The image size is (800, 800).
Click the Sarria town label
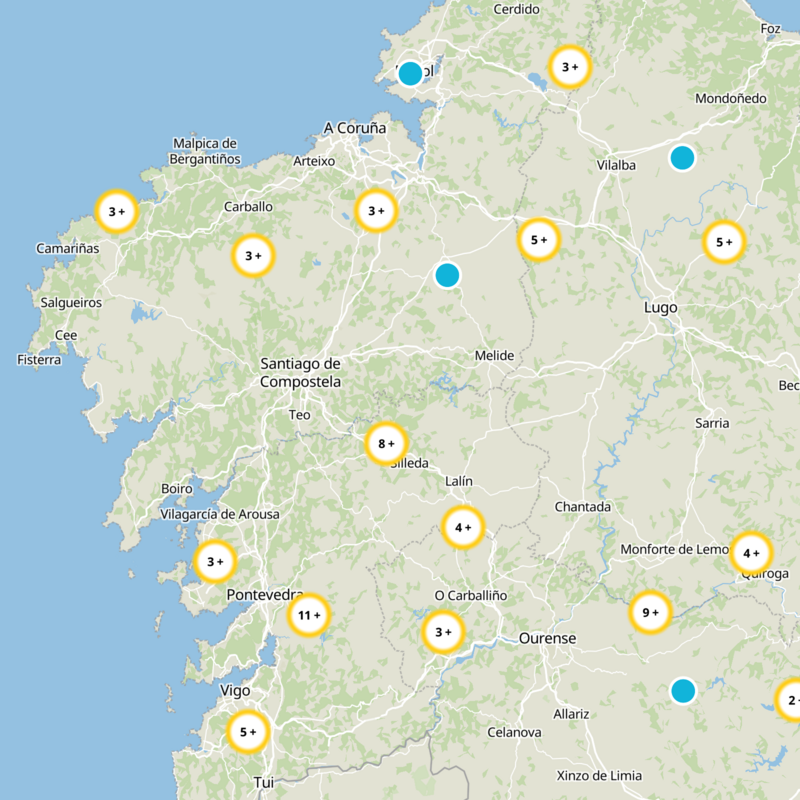pos(712,423)
